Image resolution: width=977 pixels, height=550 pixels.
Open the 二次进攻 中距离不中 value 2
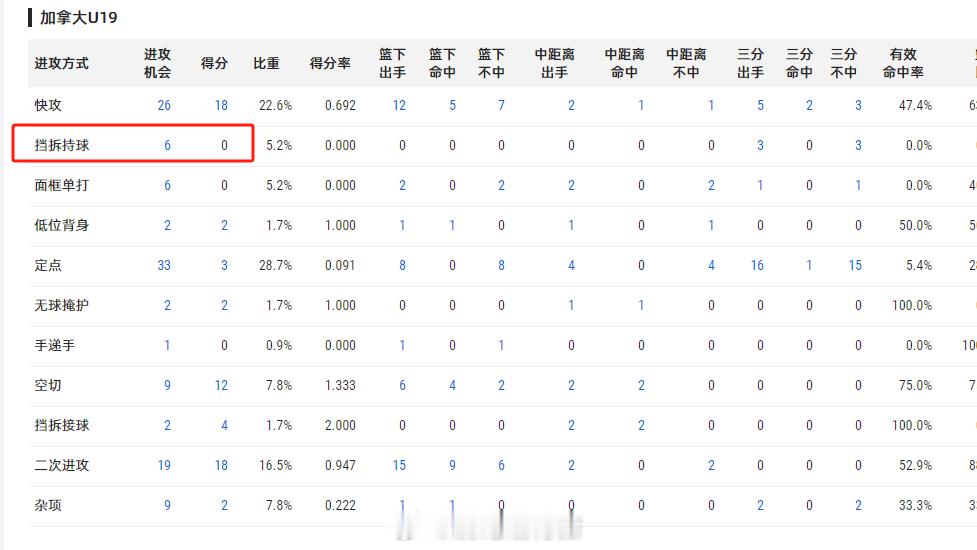[711, 465]
